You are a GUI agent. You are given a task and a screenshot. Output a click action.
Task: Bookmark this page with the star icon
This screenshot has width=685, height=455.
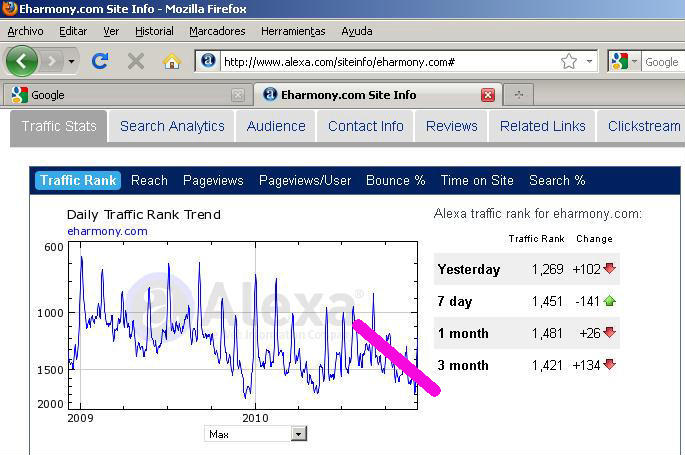tap(568, 61)
